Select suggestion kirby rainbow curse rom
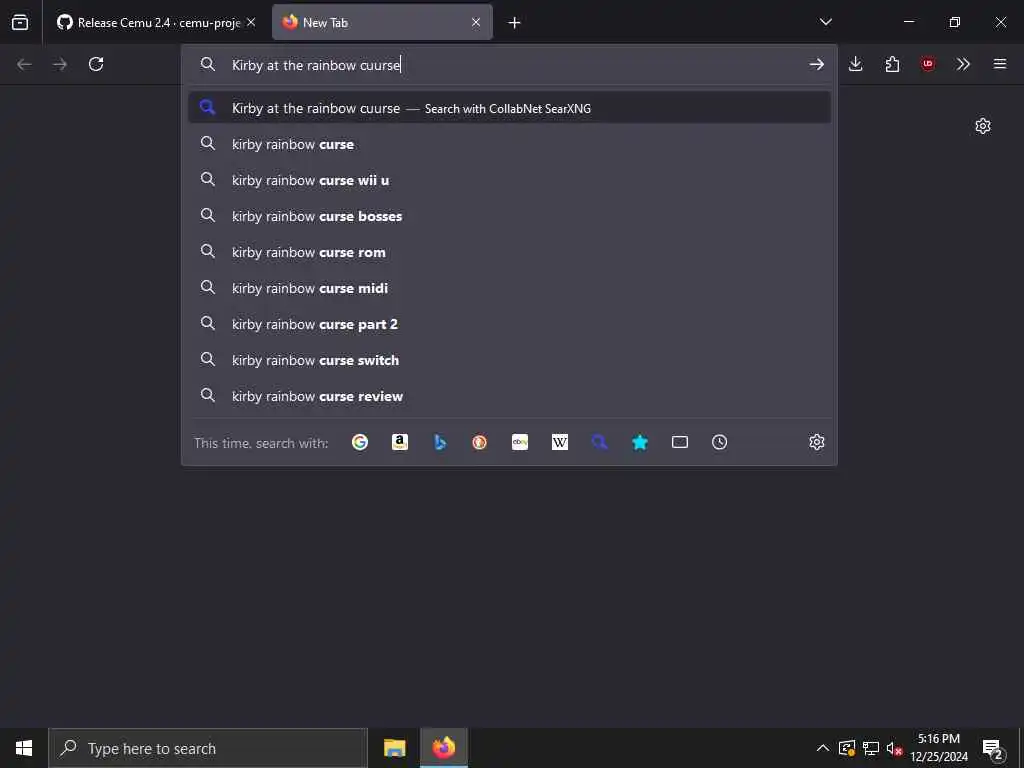 (x=509, y=251)
